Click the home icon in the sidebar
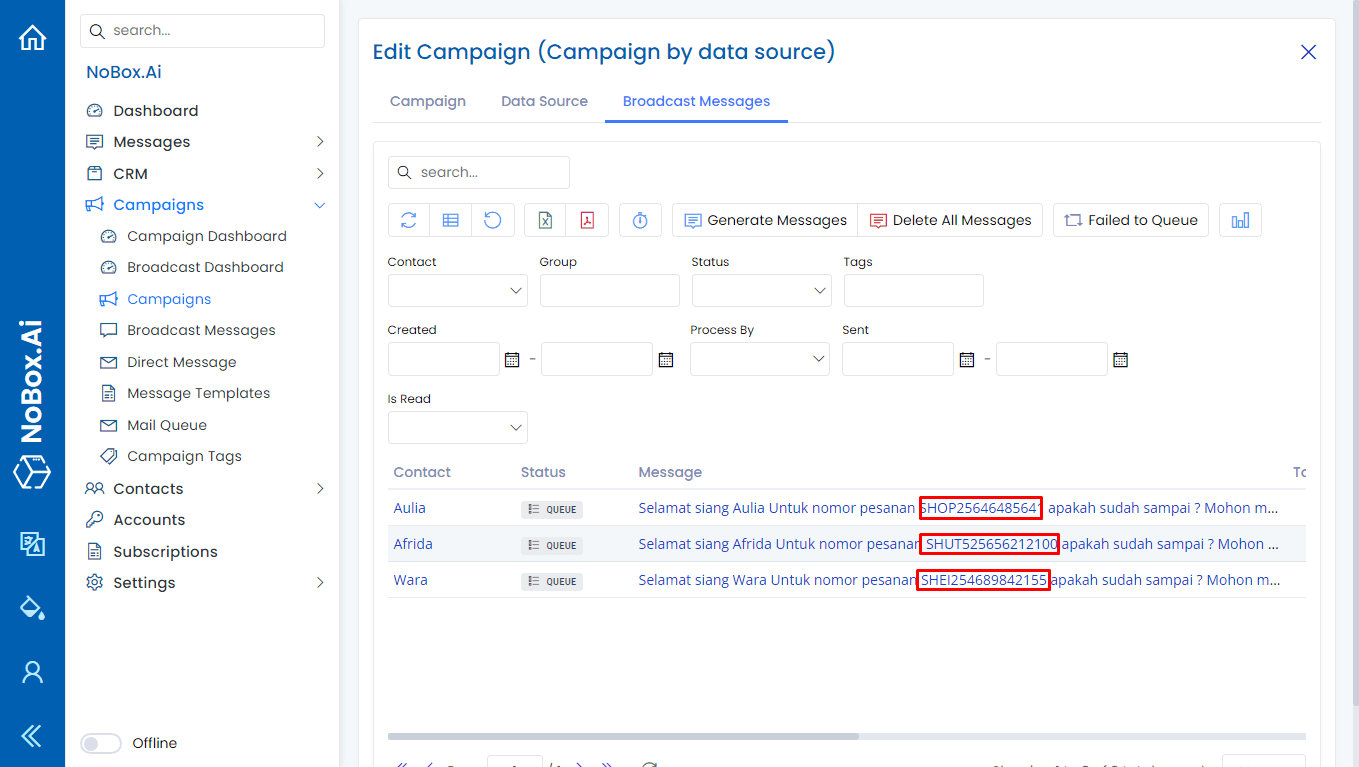The image size is (1359, 767). coord(32,36)
